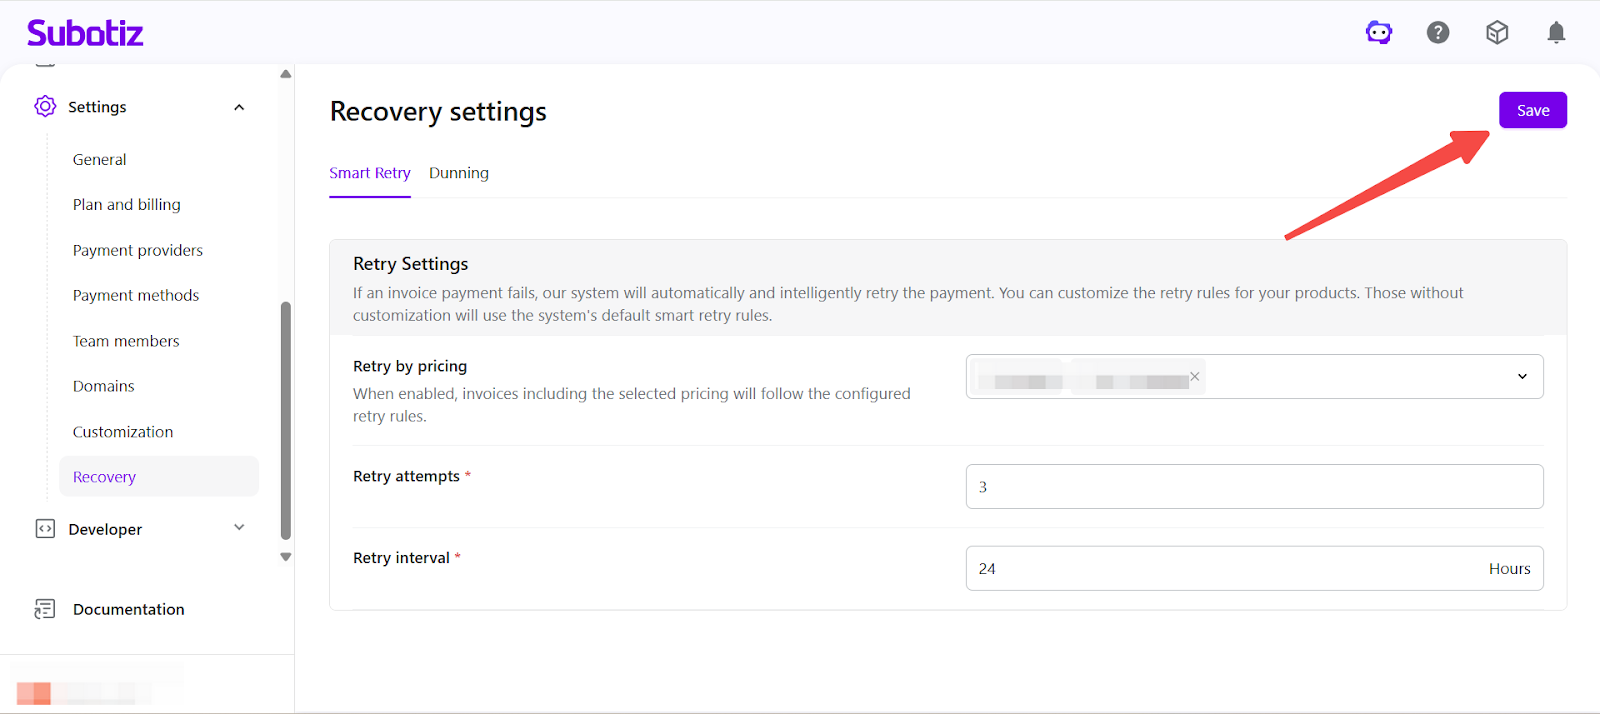Go to Team members settings
The image size is (1600, 714).
coord(126,341)
